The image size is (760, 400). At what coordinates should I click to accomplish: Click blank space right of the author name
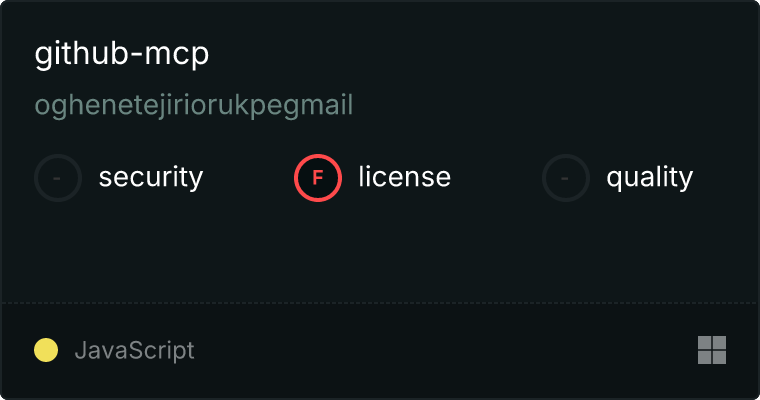[550, 105]
